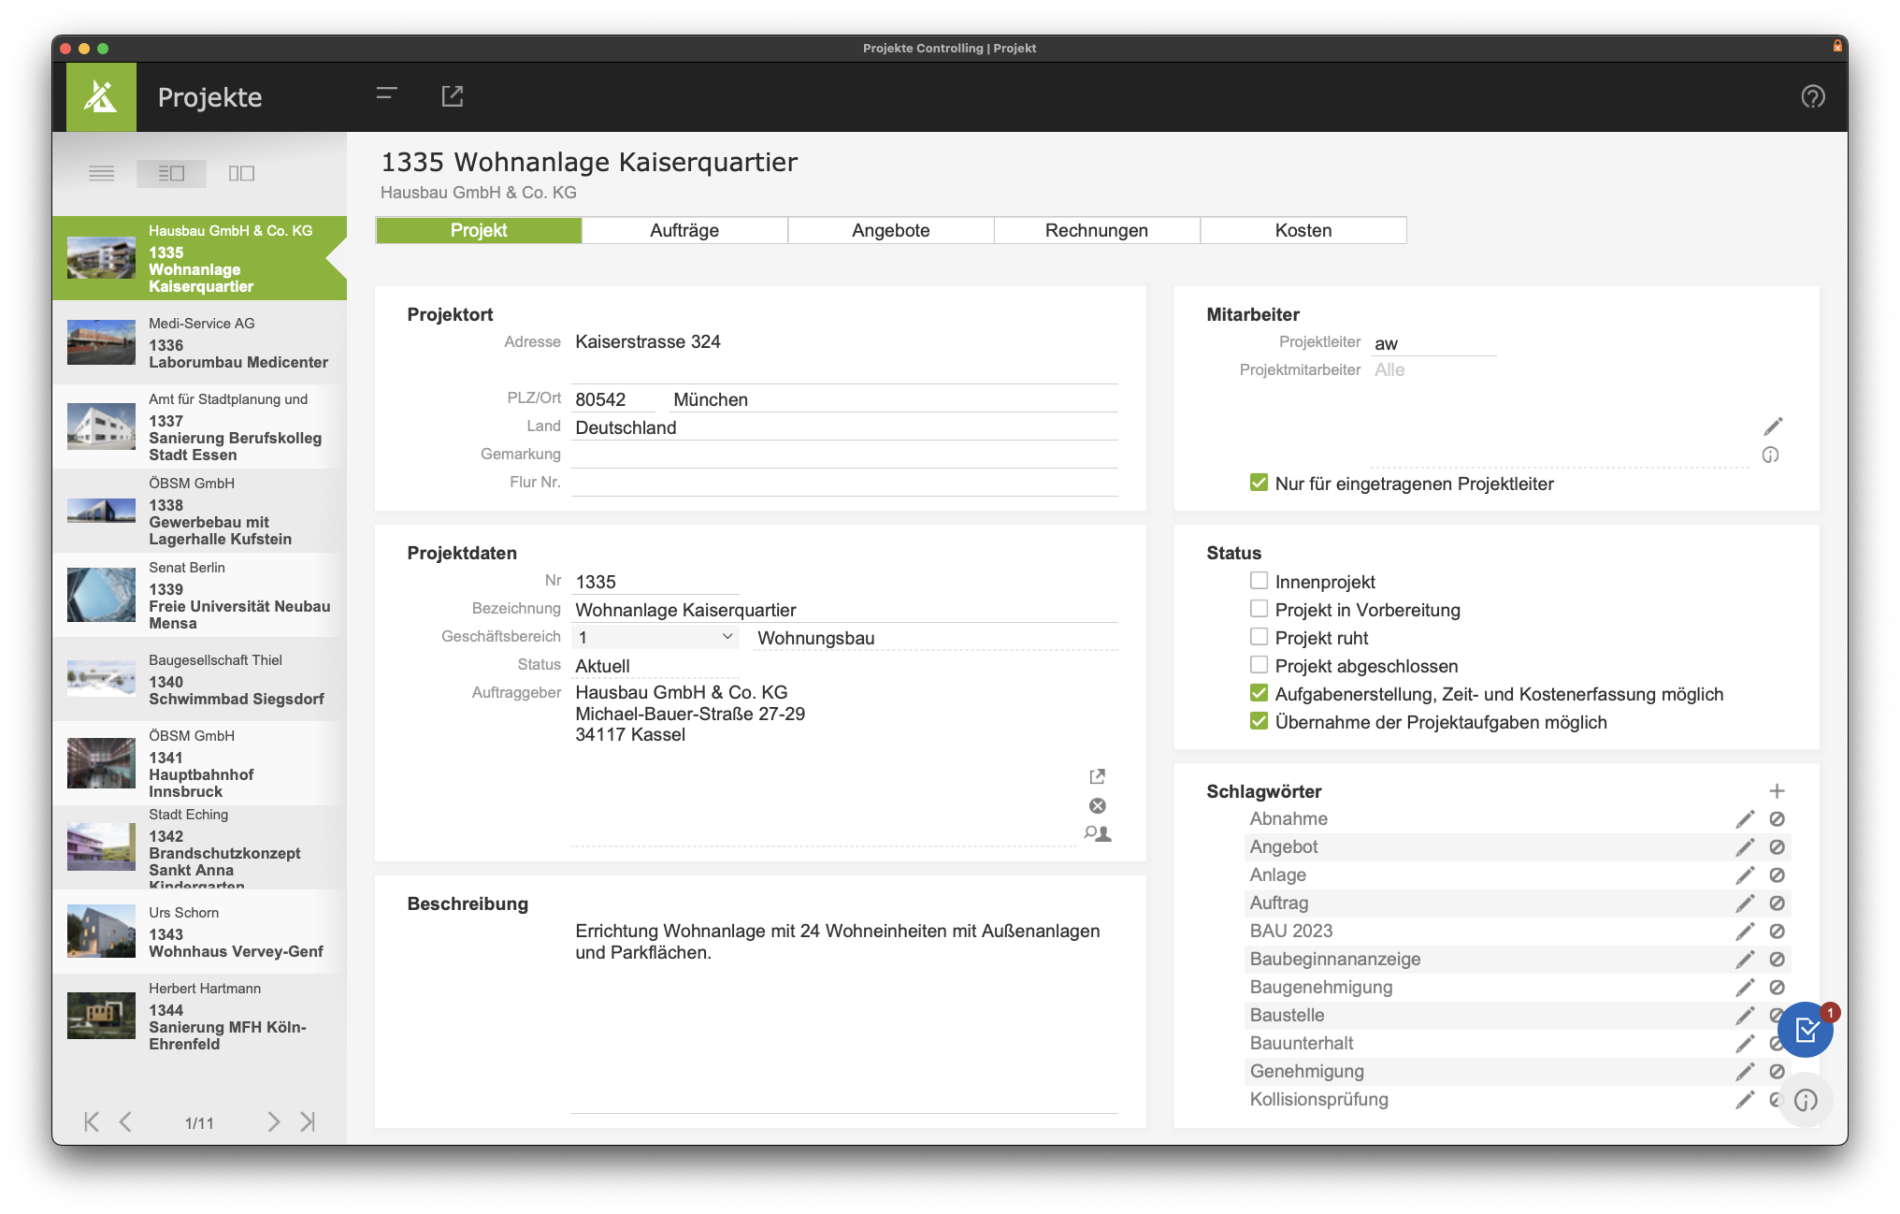Check the Innenprojekt checkbox
Screen dimensions: 1900x1214
1258,581
